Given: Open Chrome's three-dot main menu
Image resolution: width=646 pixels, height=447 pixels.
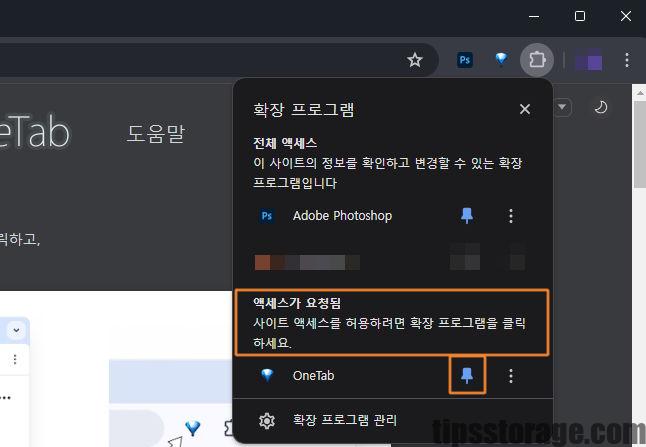Looking at the screenshot, I should (627, 60).
